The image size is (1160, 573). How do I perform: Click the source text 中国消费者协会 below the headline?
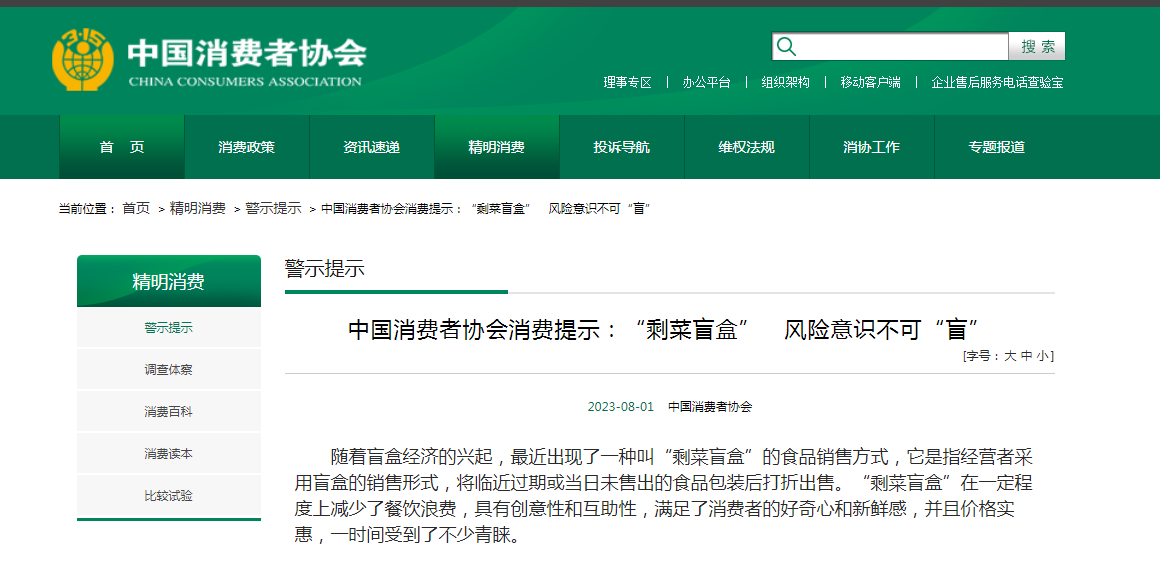coord(710,407)
